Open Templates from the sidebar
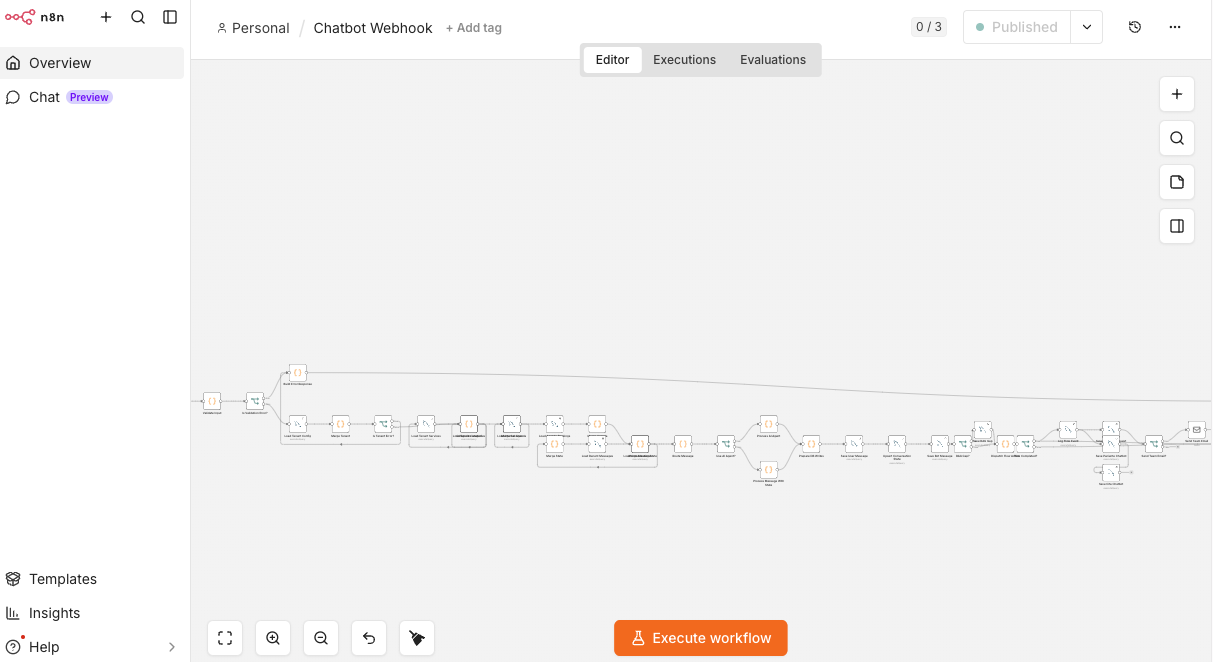This screenshot has width=1213, height=662. pos(92,579)
